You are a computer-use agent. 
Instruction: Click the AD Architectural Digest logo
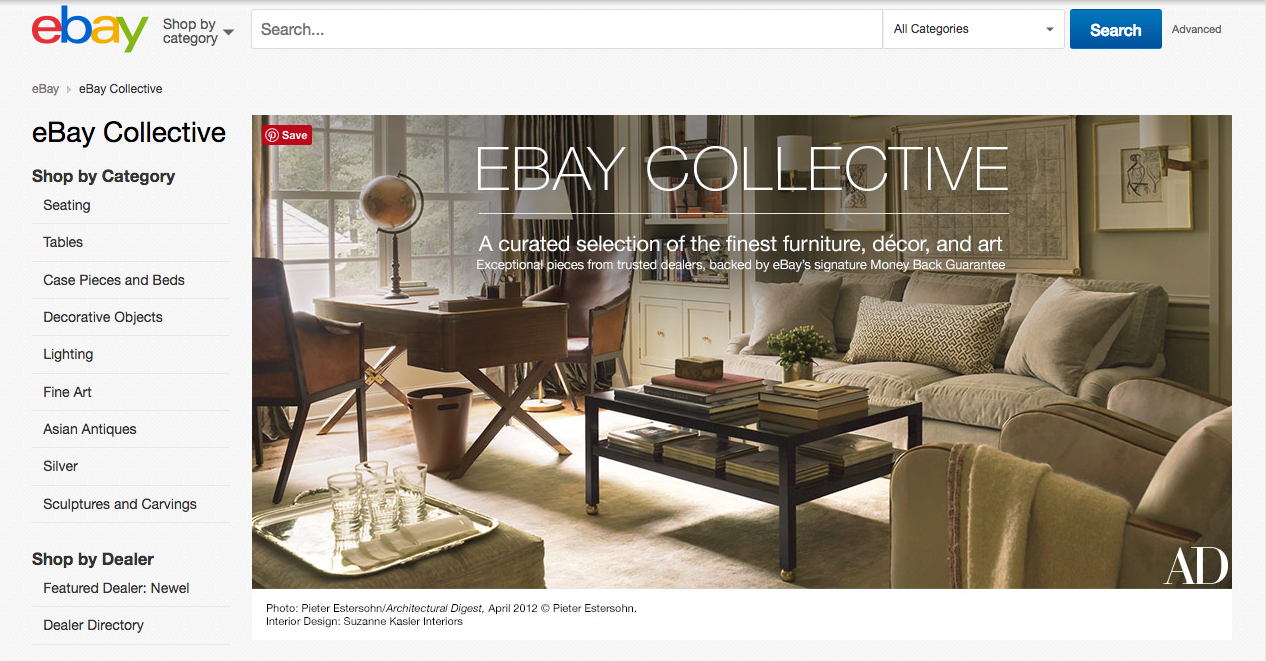(x=1196, y=566)
